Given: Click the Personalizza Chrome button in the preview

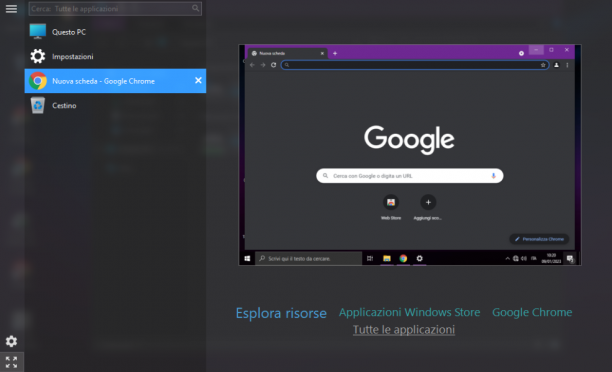Looking at the screenshot, I should click(x=539, y=239).
